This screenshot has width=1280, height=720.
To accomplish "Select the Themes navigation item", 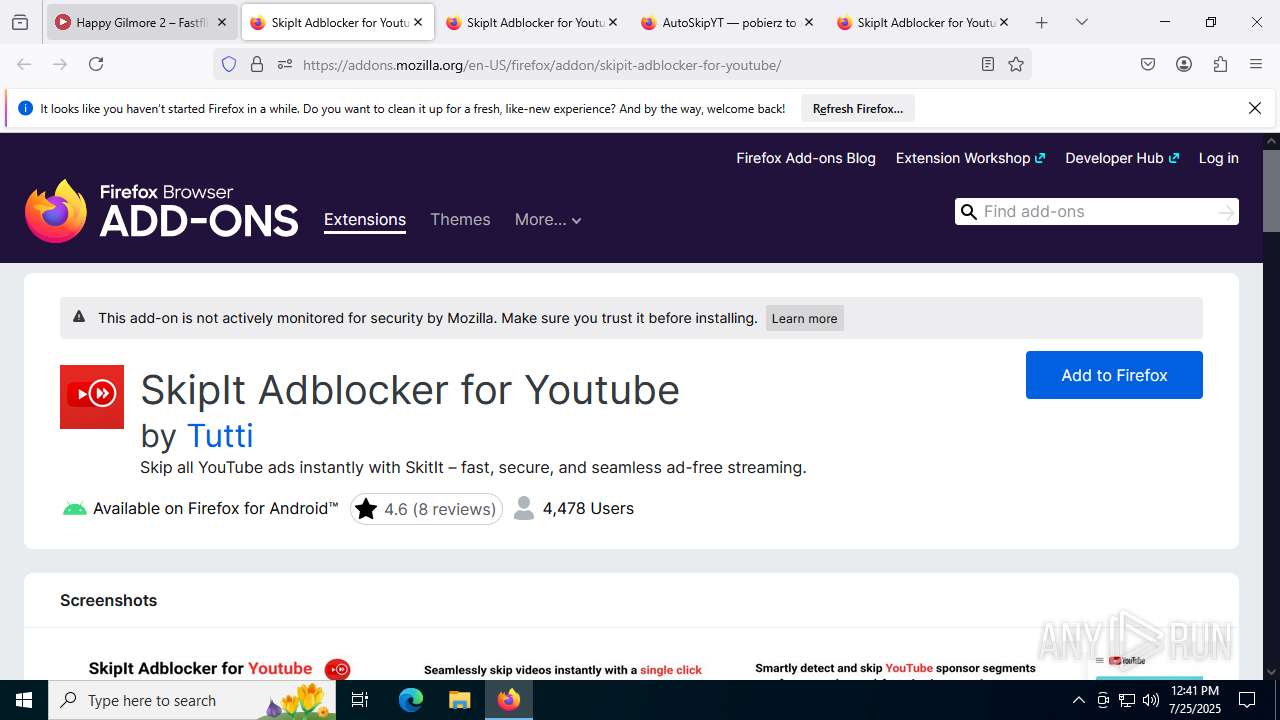I will pos(460,220).
